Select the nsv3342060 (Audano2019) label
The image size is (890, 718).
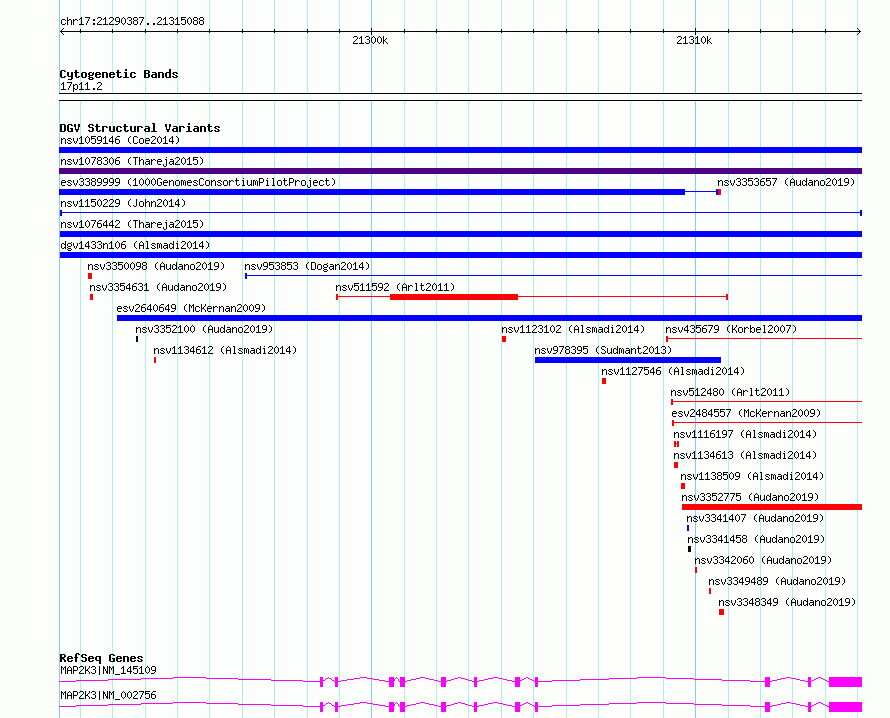coord(763,560)
